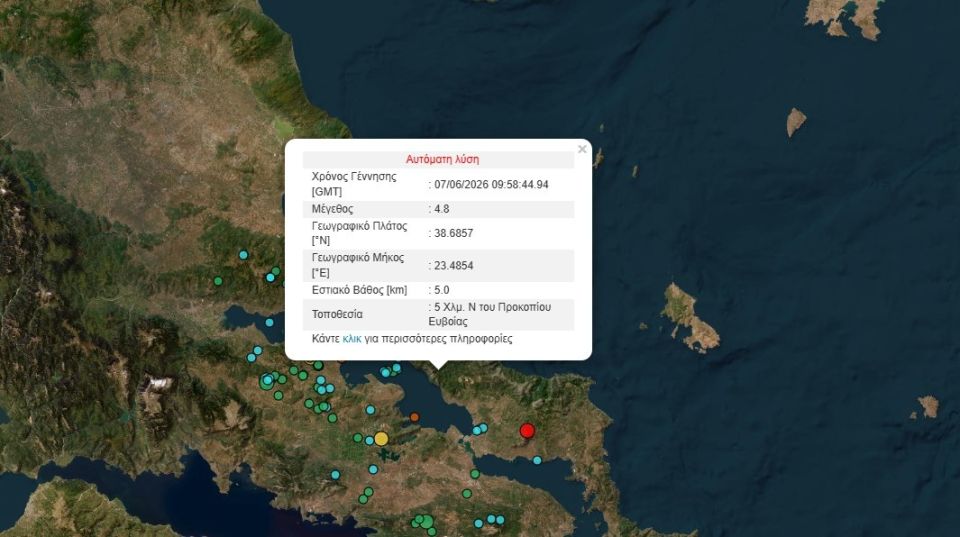The height and width of the screenshot is (537, 960).
Task: Select the 'Γεωγραφικό Μήκος [°E]' label
Action: [358, 265]
